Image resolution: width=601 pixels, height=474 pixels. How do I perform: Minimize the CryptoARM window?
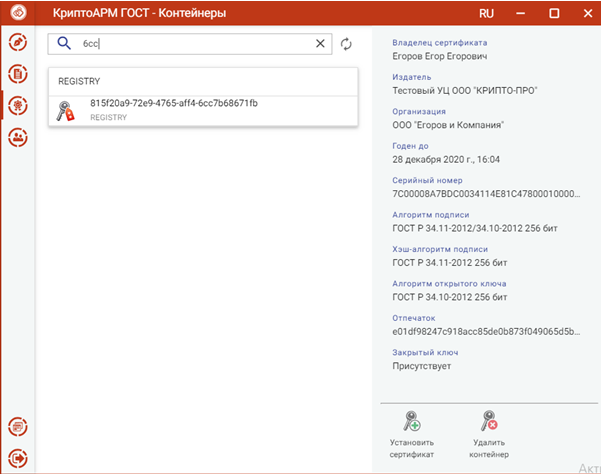520,13
